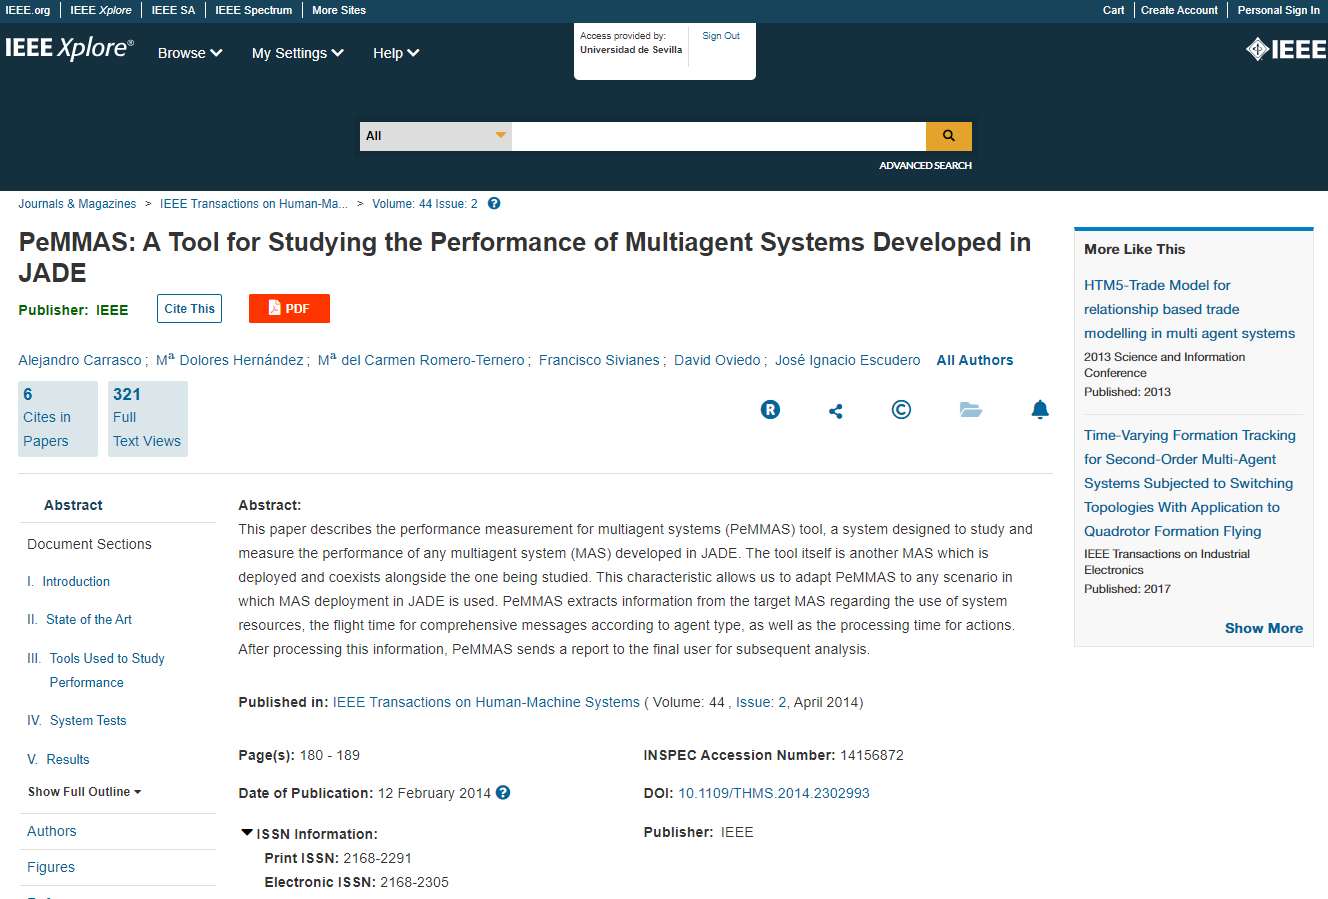Click the rights and permissions R icon
The height and width of the screenshot is (899, 1328).
[770, 410]
